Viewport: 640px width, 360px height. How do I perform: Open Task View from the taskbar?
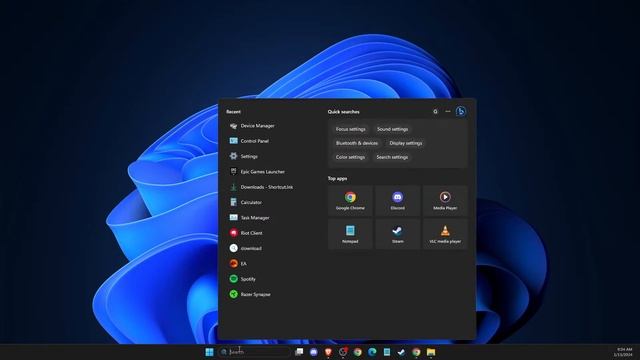299,352
